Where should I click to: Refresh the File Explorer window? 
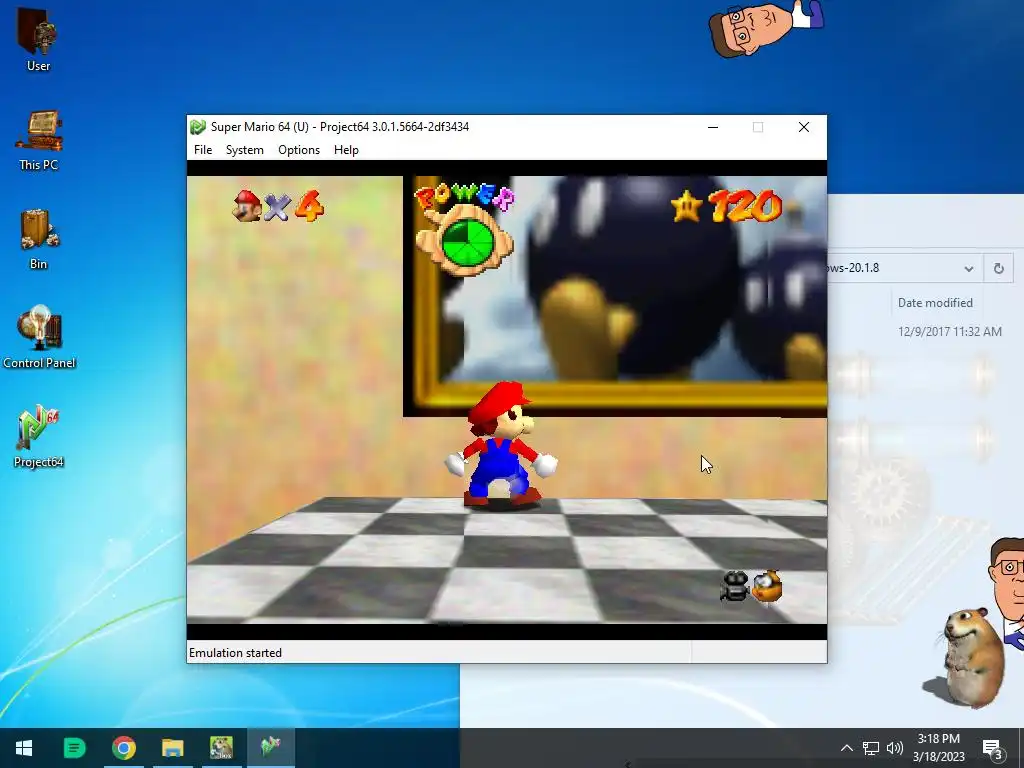[x=999, y=268]
